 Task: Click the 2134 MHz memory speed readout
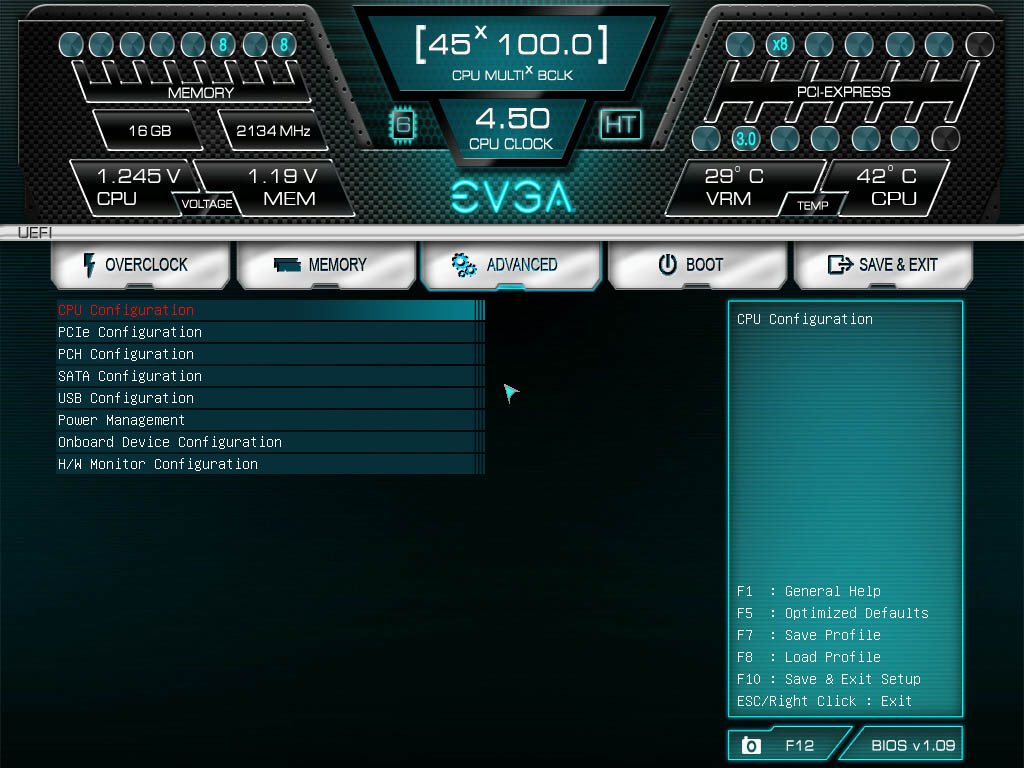[x=273, y=131]
